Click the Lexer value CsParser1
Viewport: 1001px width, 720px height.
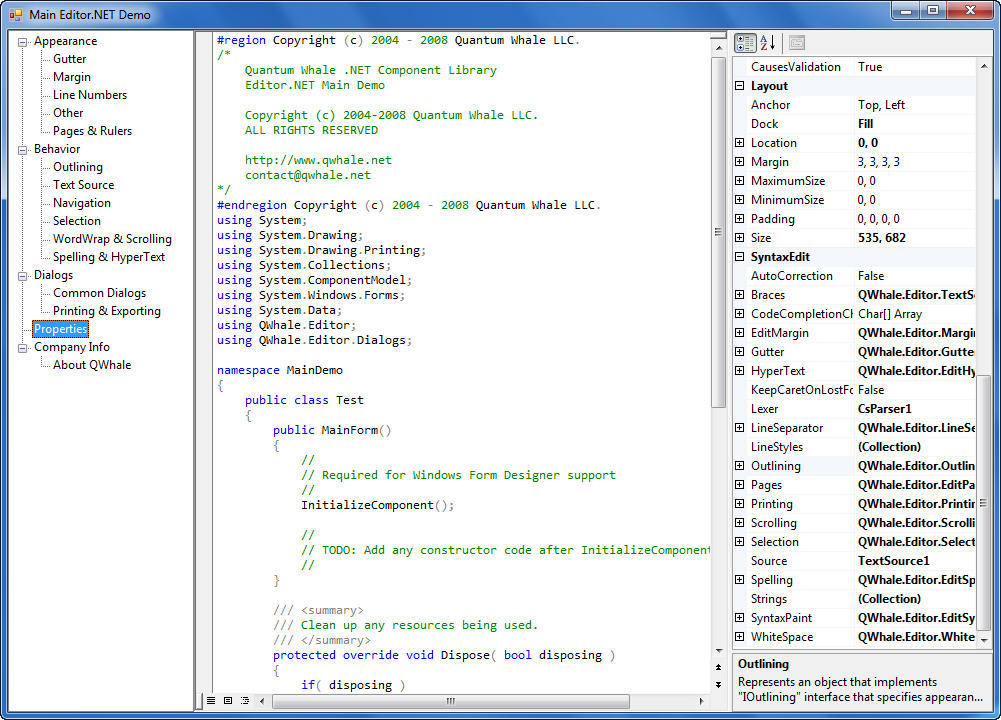[x=884, y=409]
